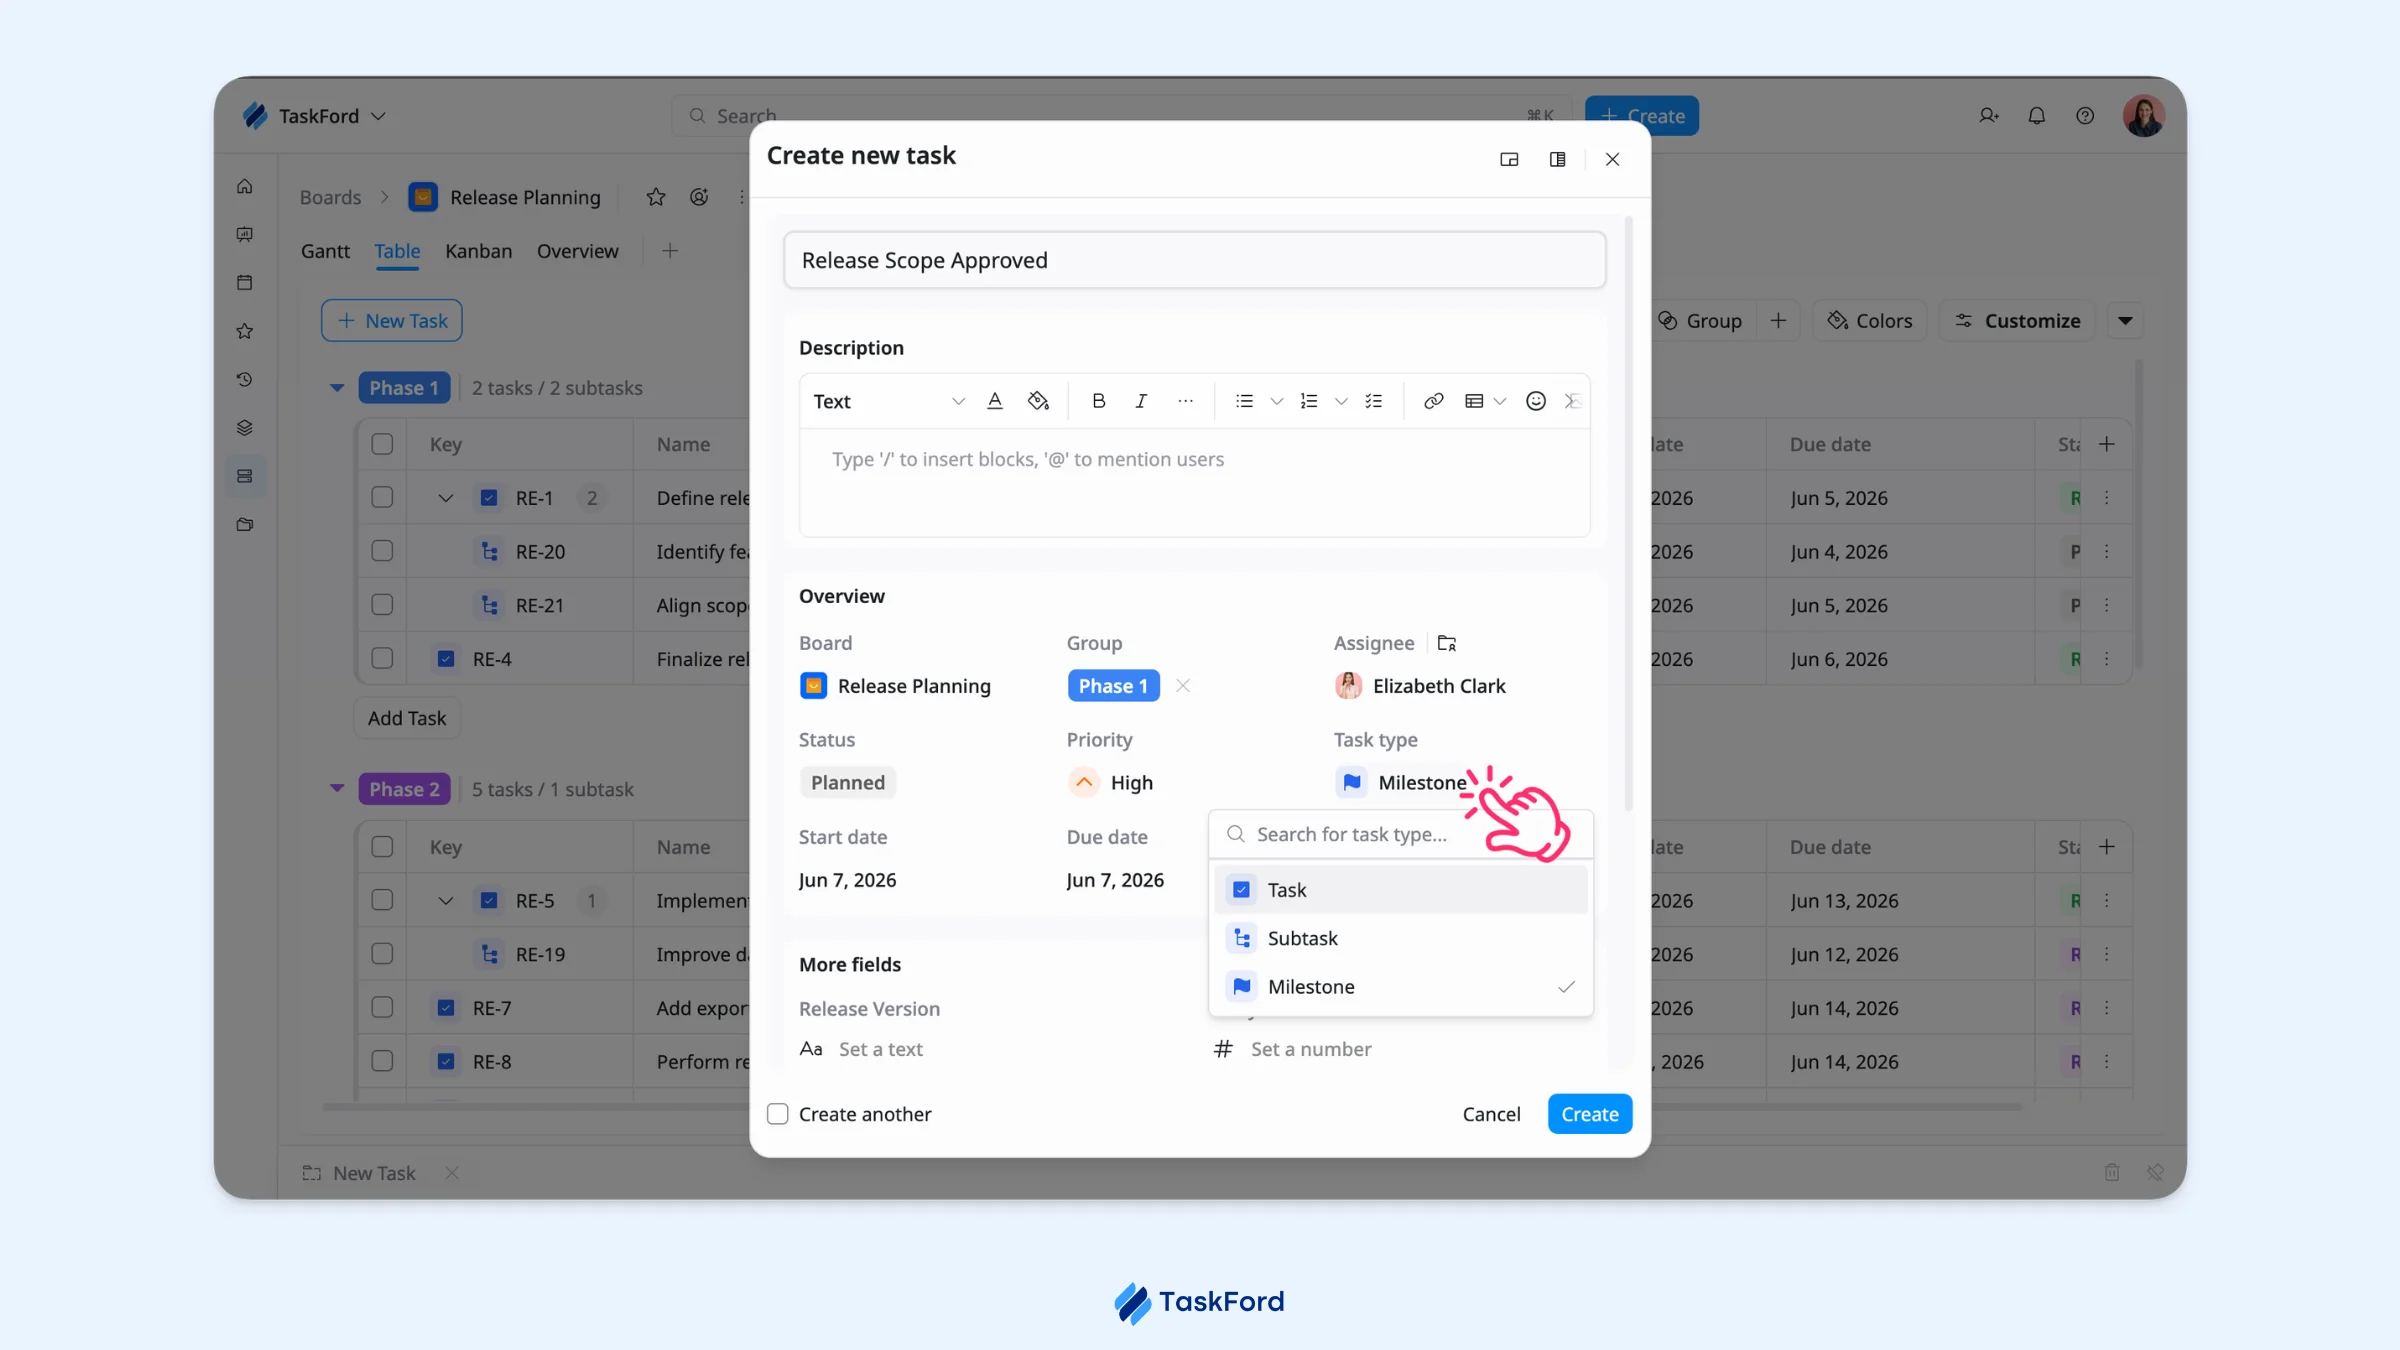Select the highlight fill color tool

tap(1038, 401)
